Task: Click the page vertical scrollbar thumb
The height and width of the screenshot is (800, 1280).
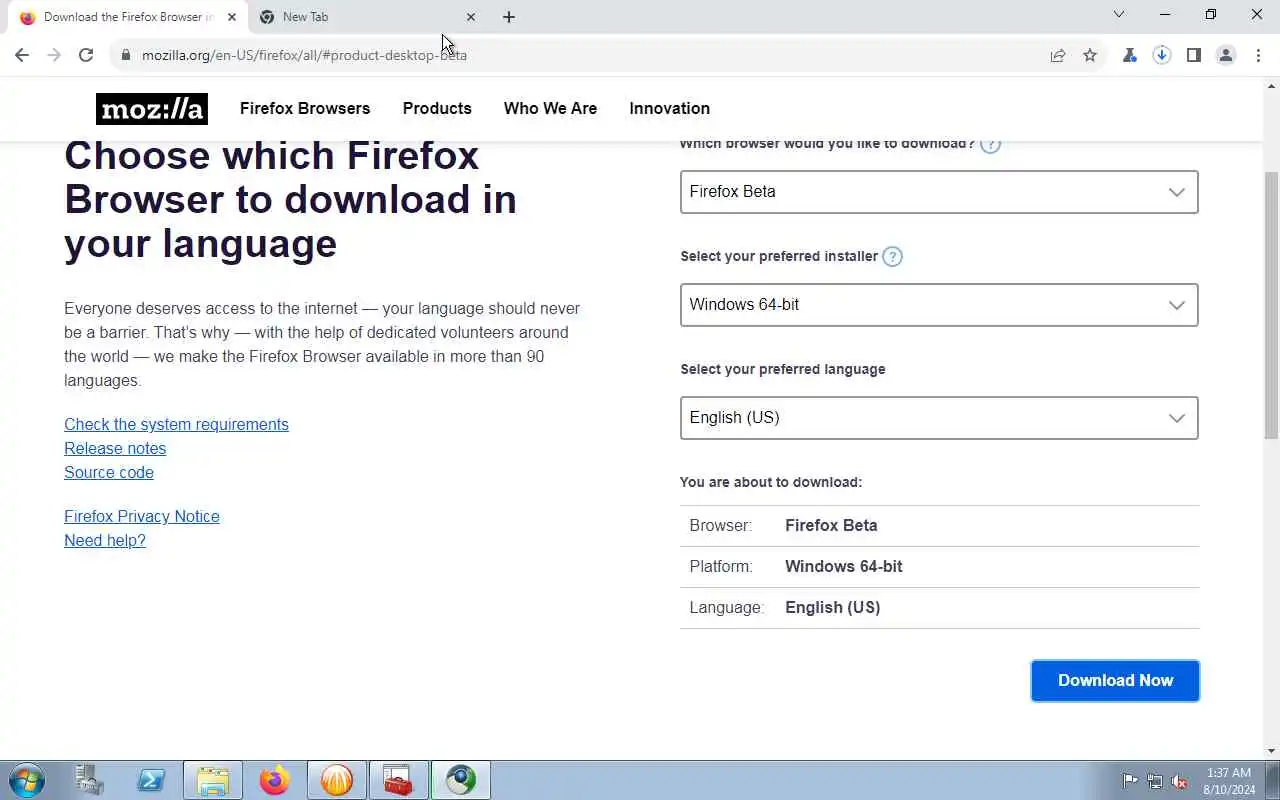Action: coord(1271,304)
